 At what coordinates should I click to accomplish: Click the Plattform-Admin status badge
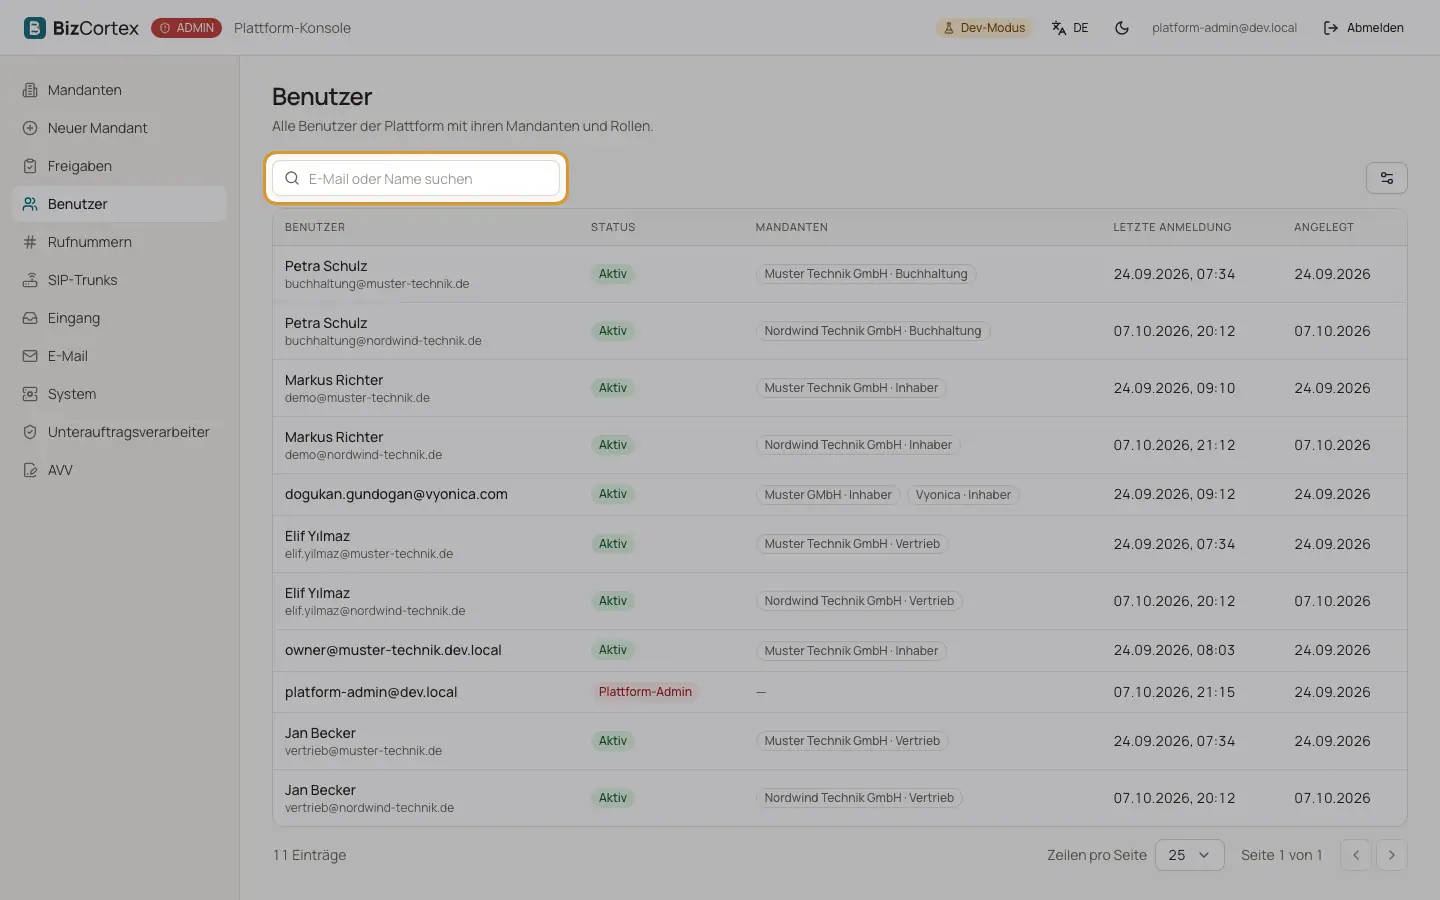point(645,692)
